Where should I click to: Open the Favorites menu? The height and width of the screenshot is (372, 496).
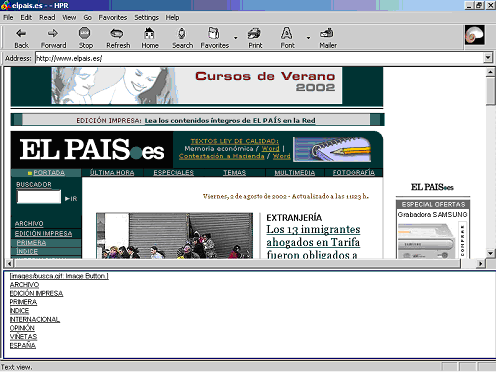(x=113, y=17)
